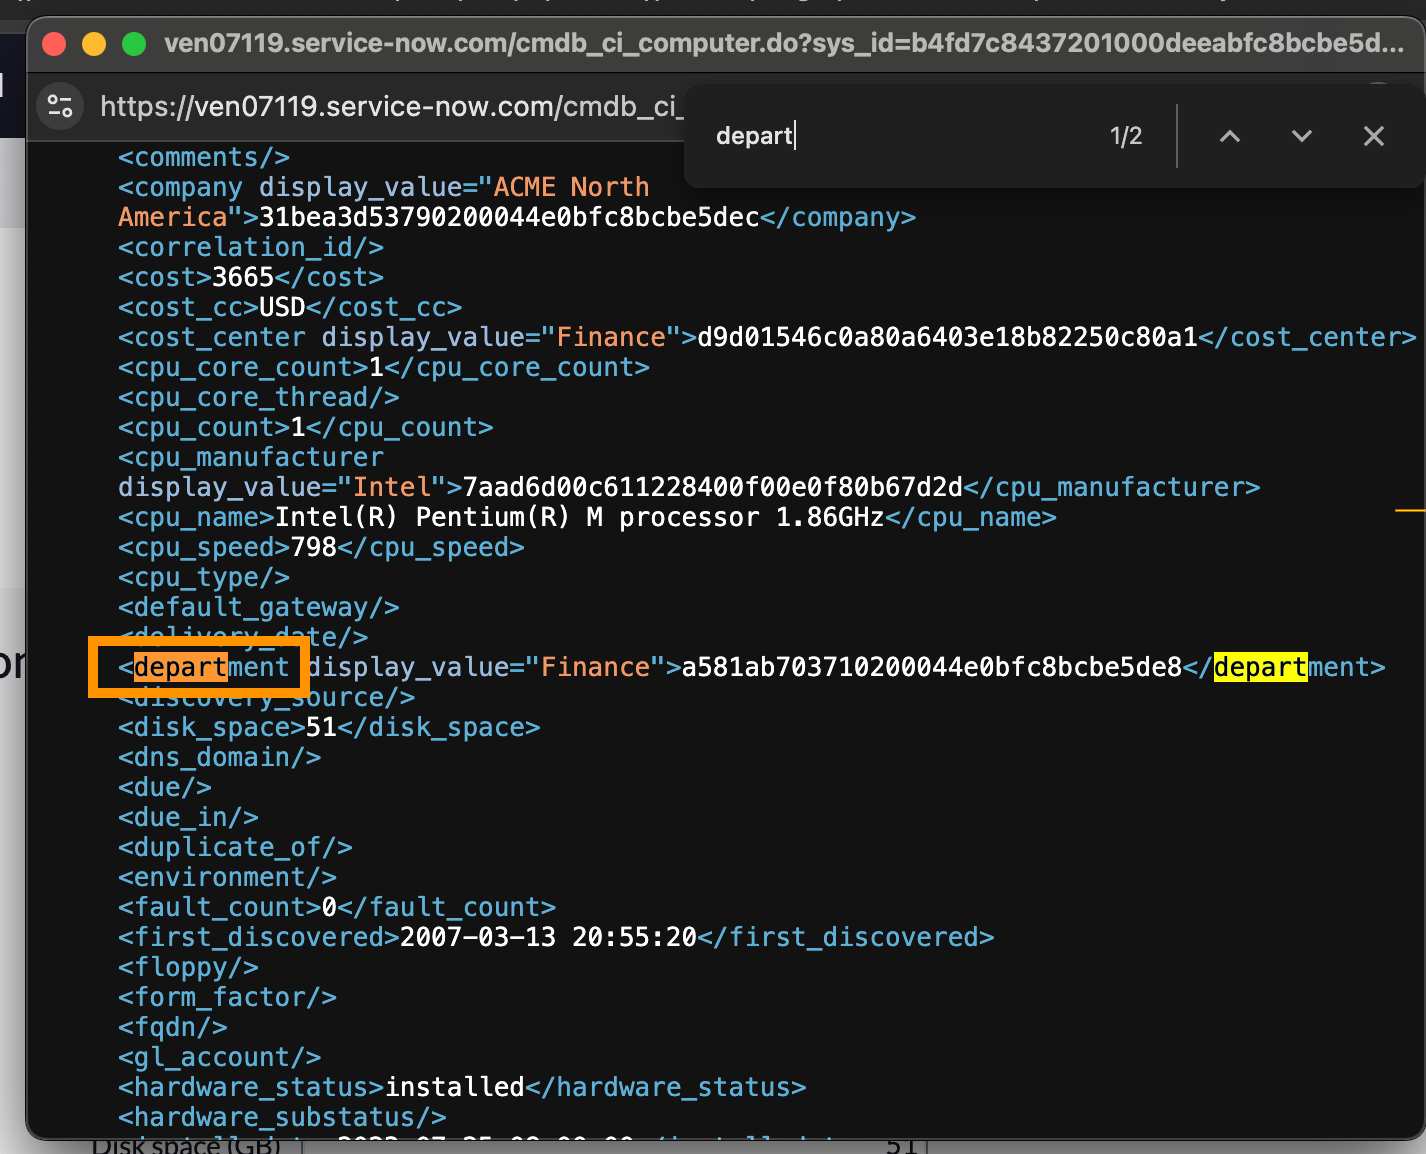Click the <duplicate_of/> tag

click(x=235, y=847)
